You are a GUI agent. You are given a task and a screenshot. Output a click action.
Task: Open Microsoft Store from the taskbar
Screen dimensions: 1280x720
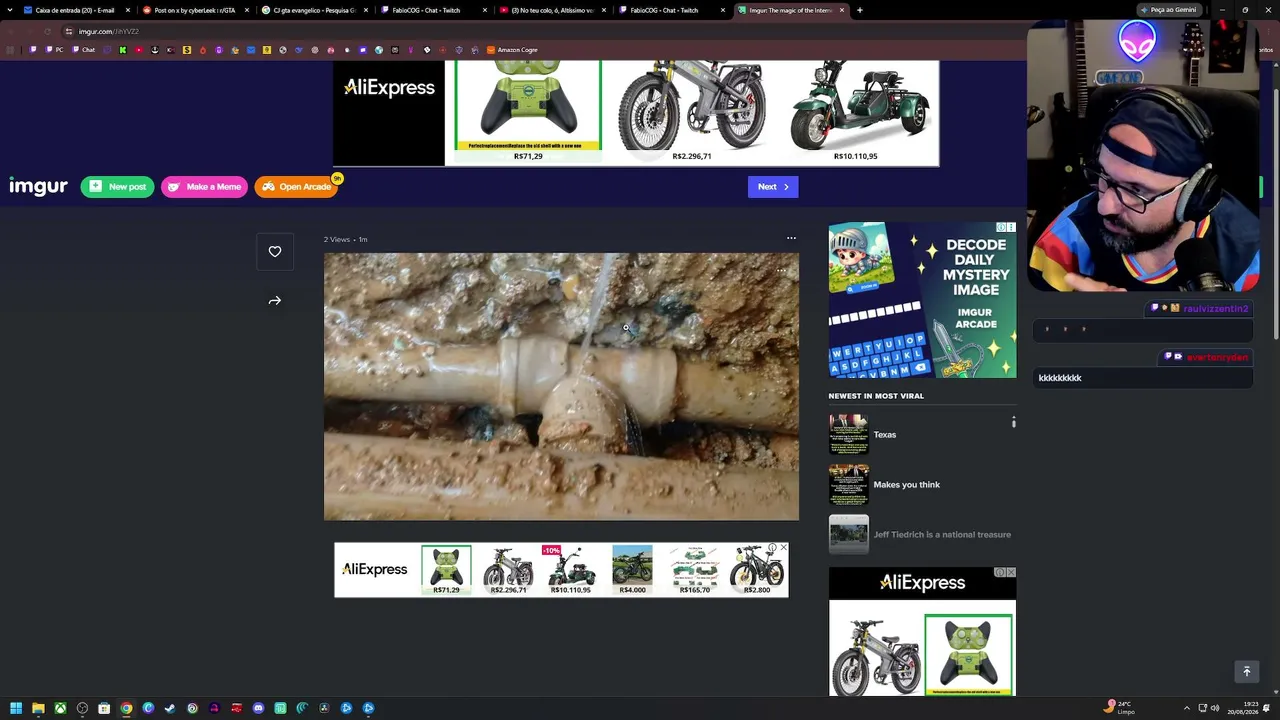tap(104, 708)
